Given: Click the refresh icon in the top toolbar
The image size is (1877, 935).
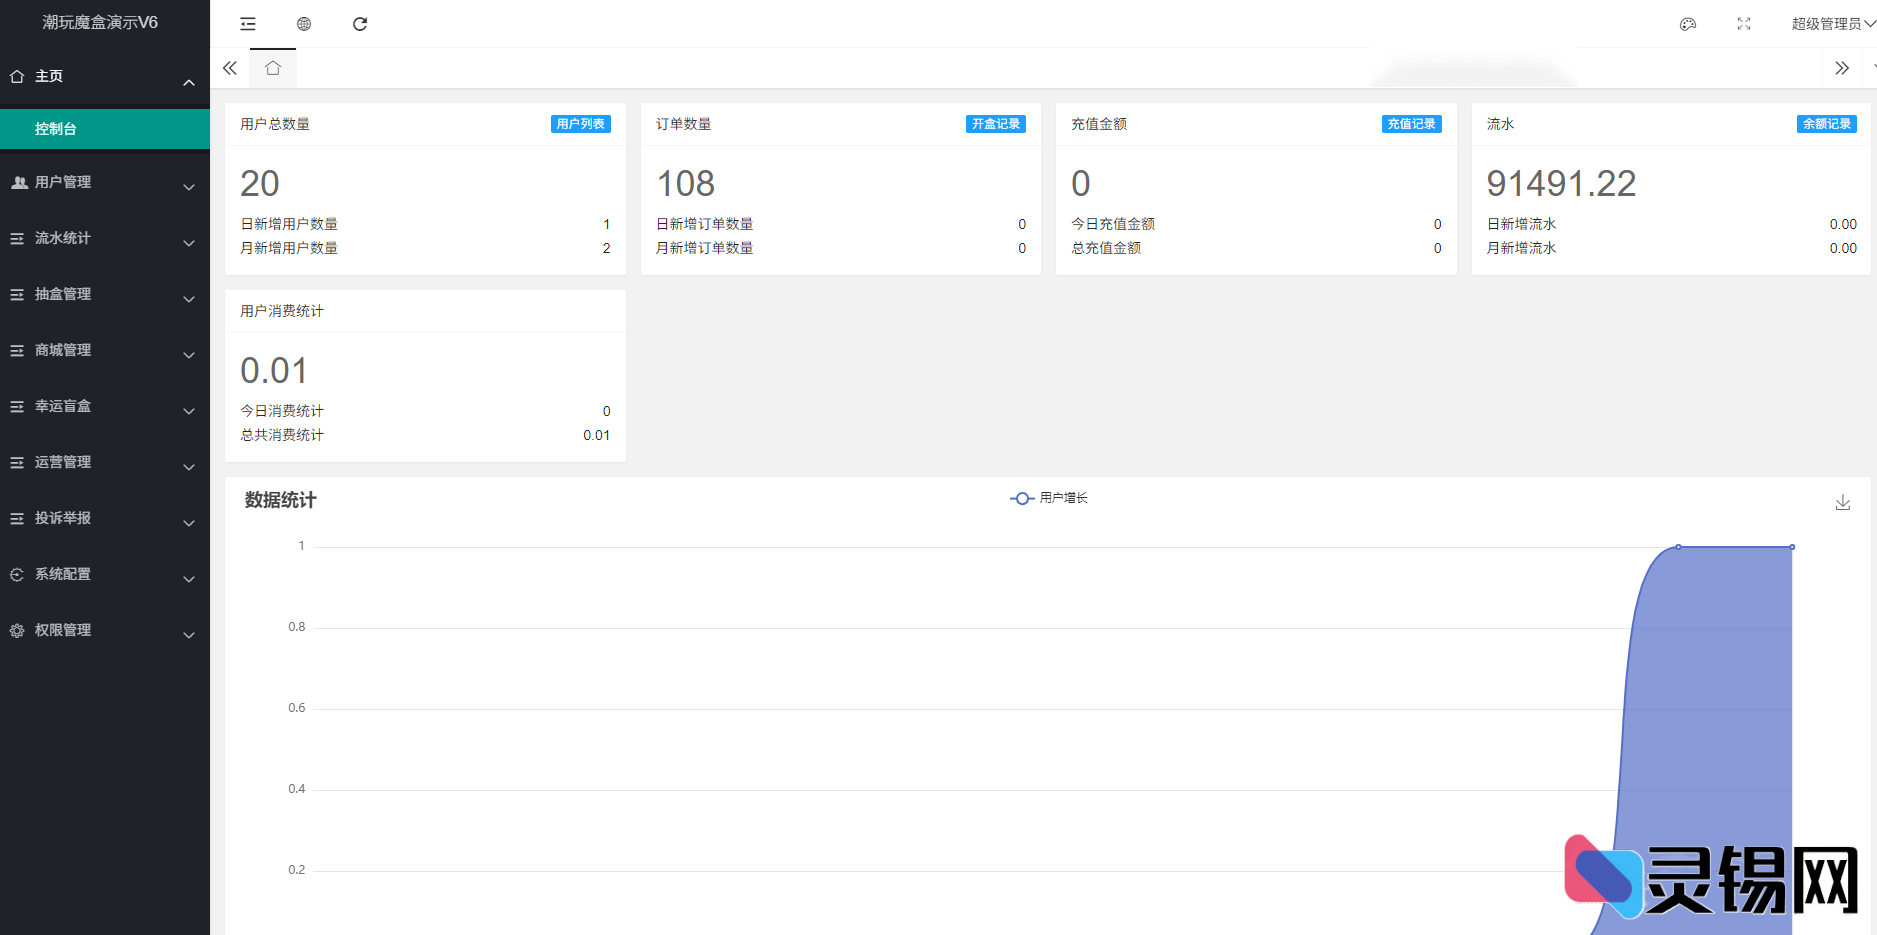Looking at the screenshot, I should (360, 24).
